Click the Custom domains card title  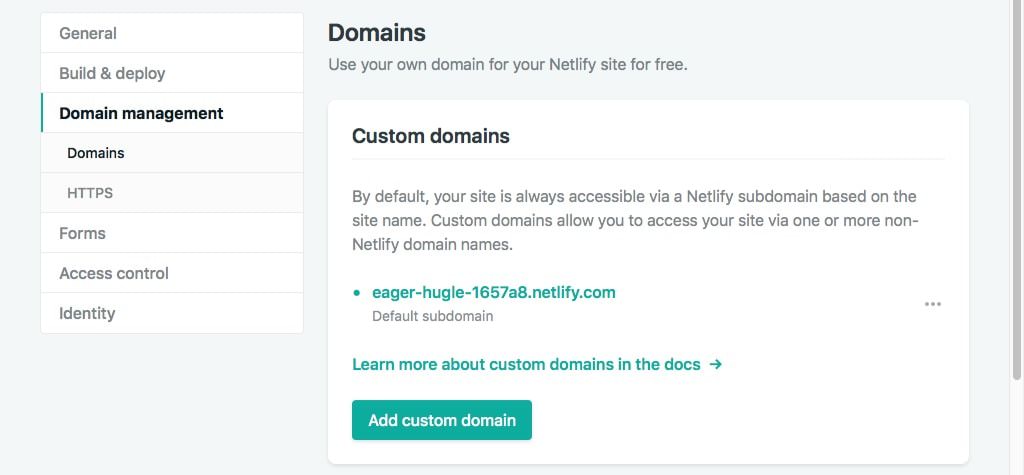(x=431, y=136)
